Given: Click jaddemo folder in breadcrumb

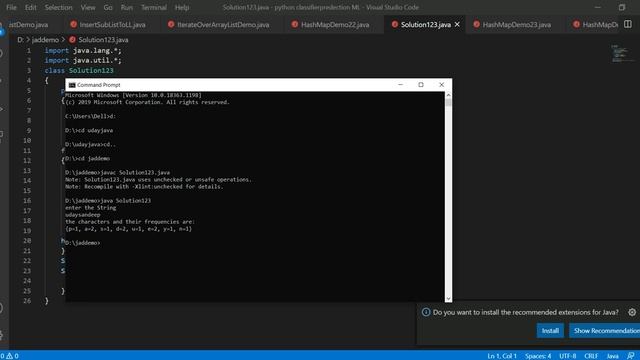Looking at the screenshot, I should 45,40.
